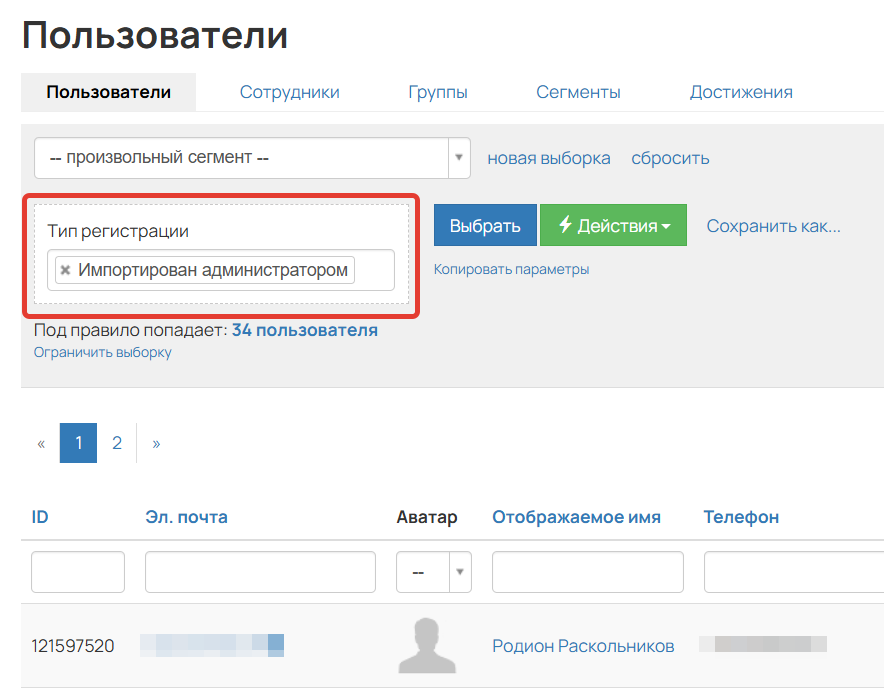
Task: Click the avatar placeholder icon for Родион Раскольников
Action: click(428, 645)
